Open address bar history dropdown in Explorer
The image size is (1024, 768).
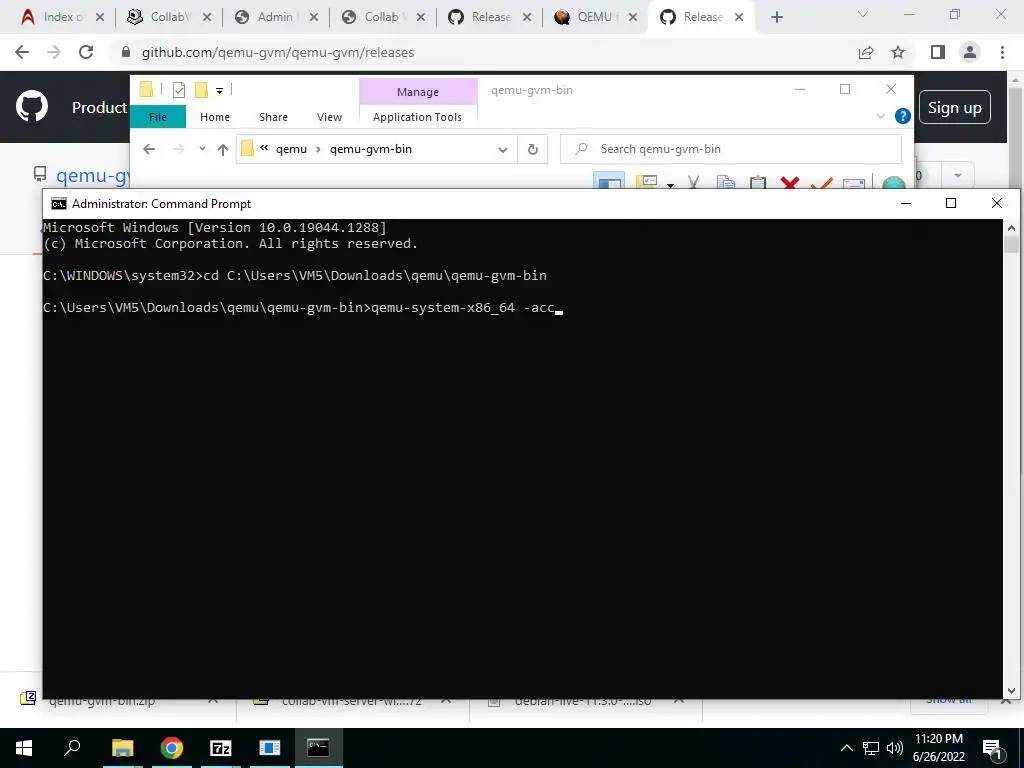point(503,150)
